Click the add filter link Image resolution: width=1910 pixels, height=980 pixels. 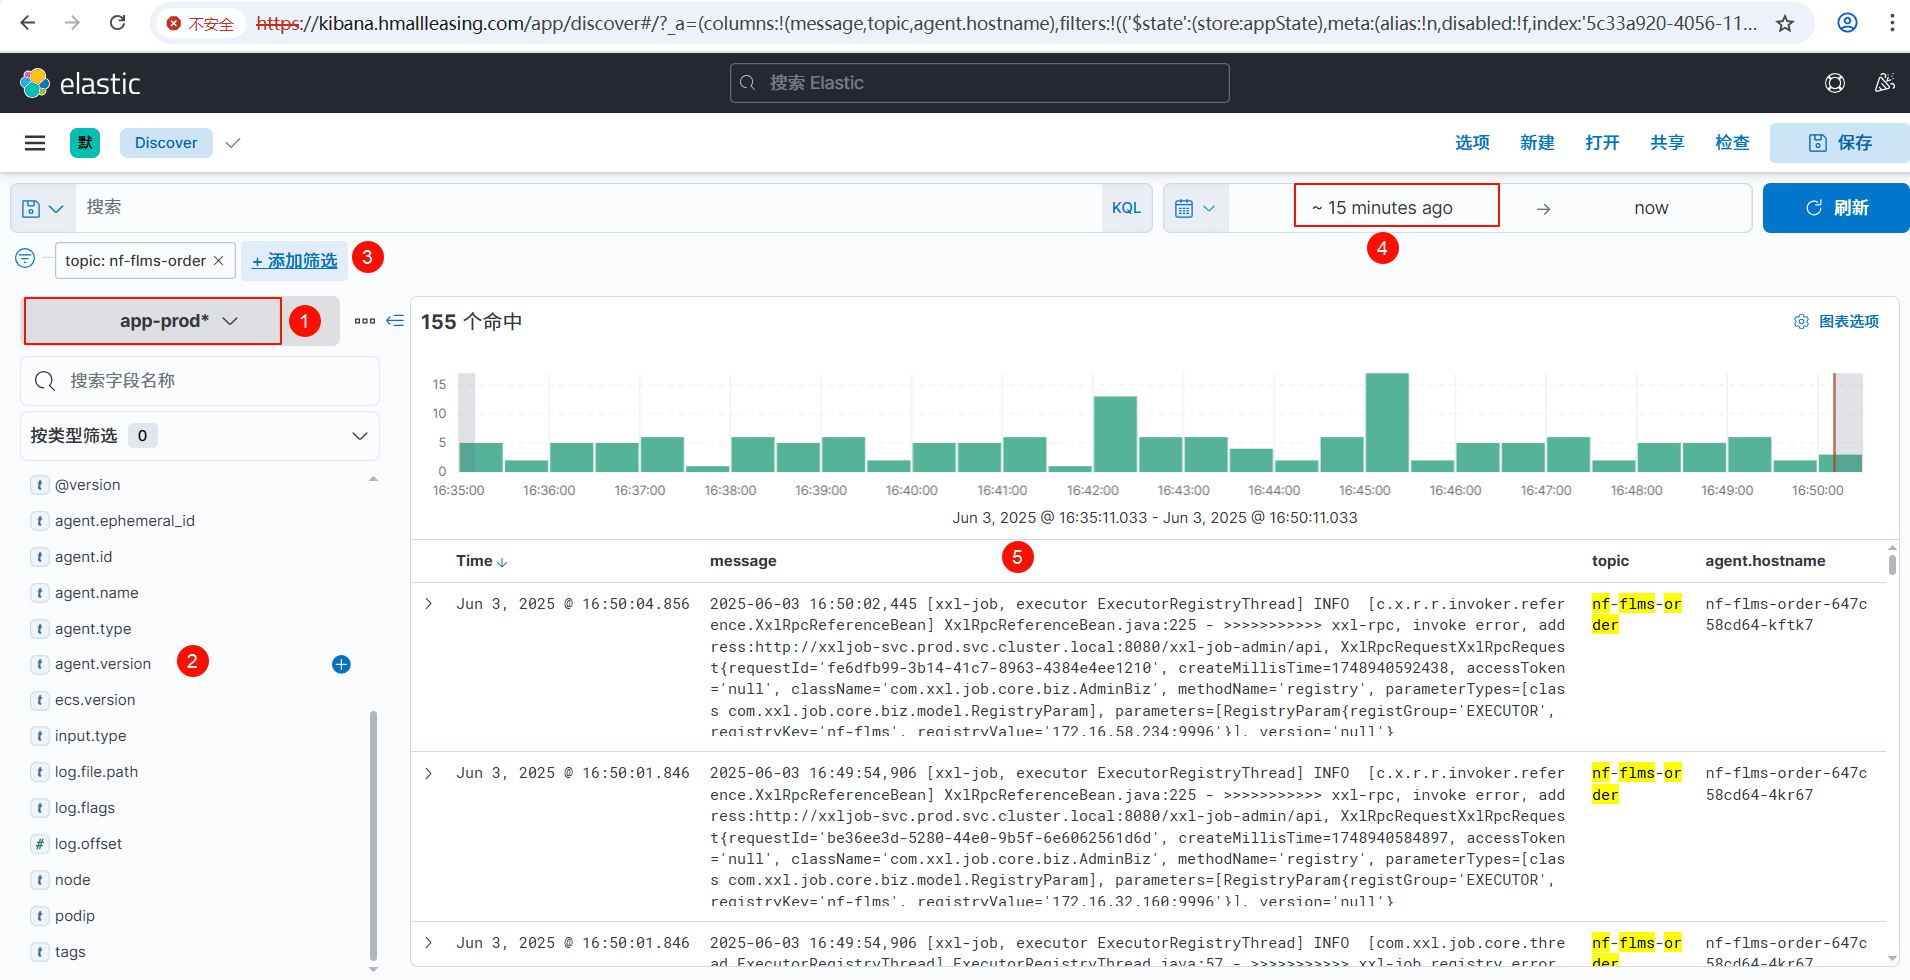coord(295,261)
